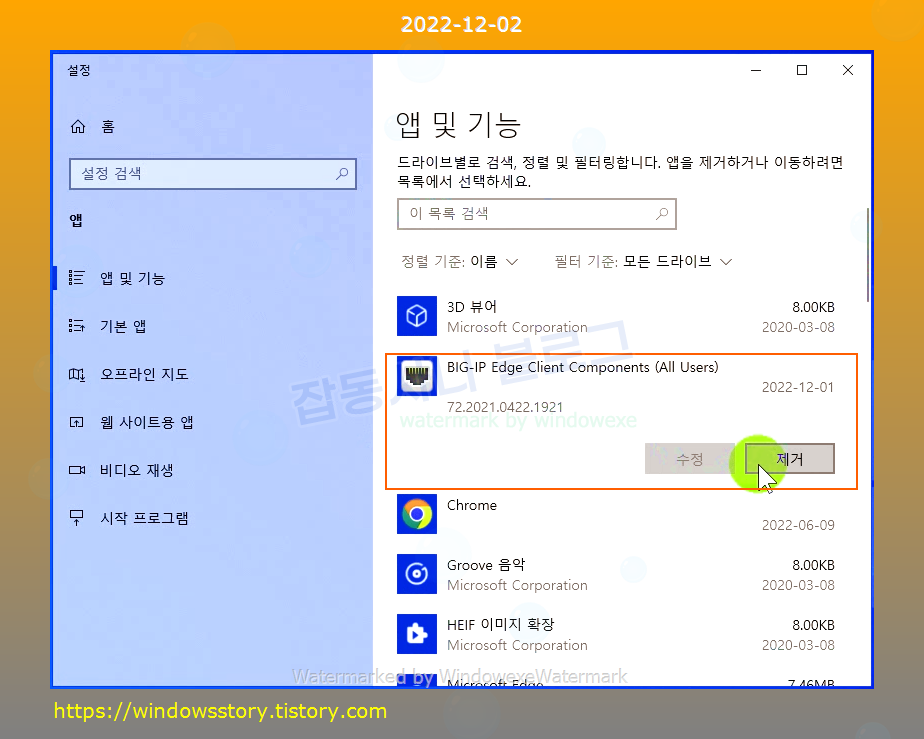Viewport: 924px width, 739px height.
Task: Click the HEIF 이미지 확장 app icon
Action: (x=417, y=634)
